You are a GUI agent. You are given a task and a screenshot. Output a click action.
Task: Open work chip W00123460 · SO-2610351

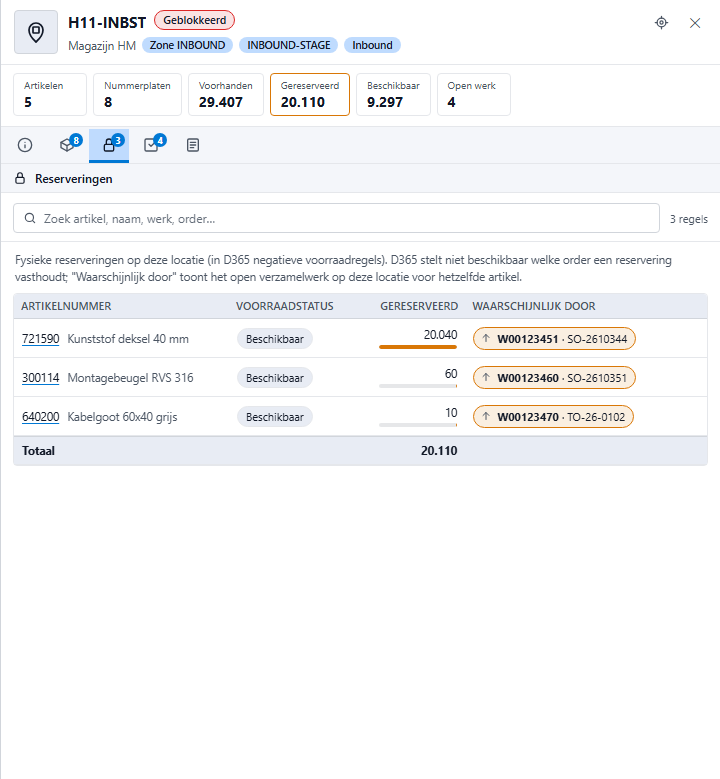pos(554,378)
